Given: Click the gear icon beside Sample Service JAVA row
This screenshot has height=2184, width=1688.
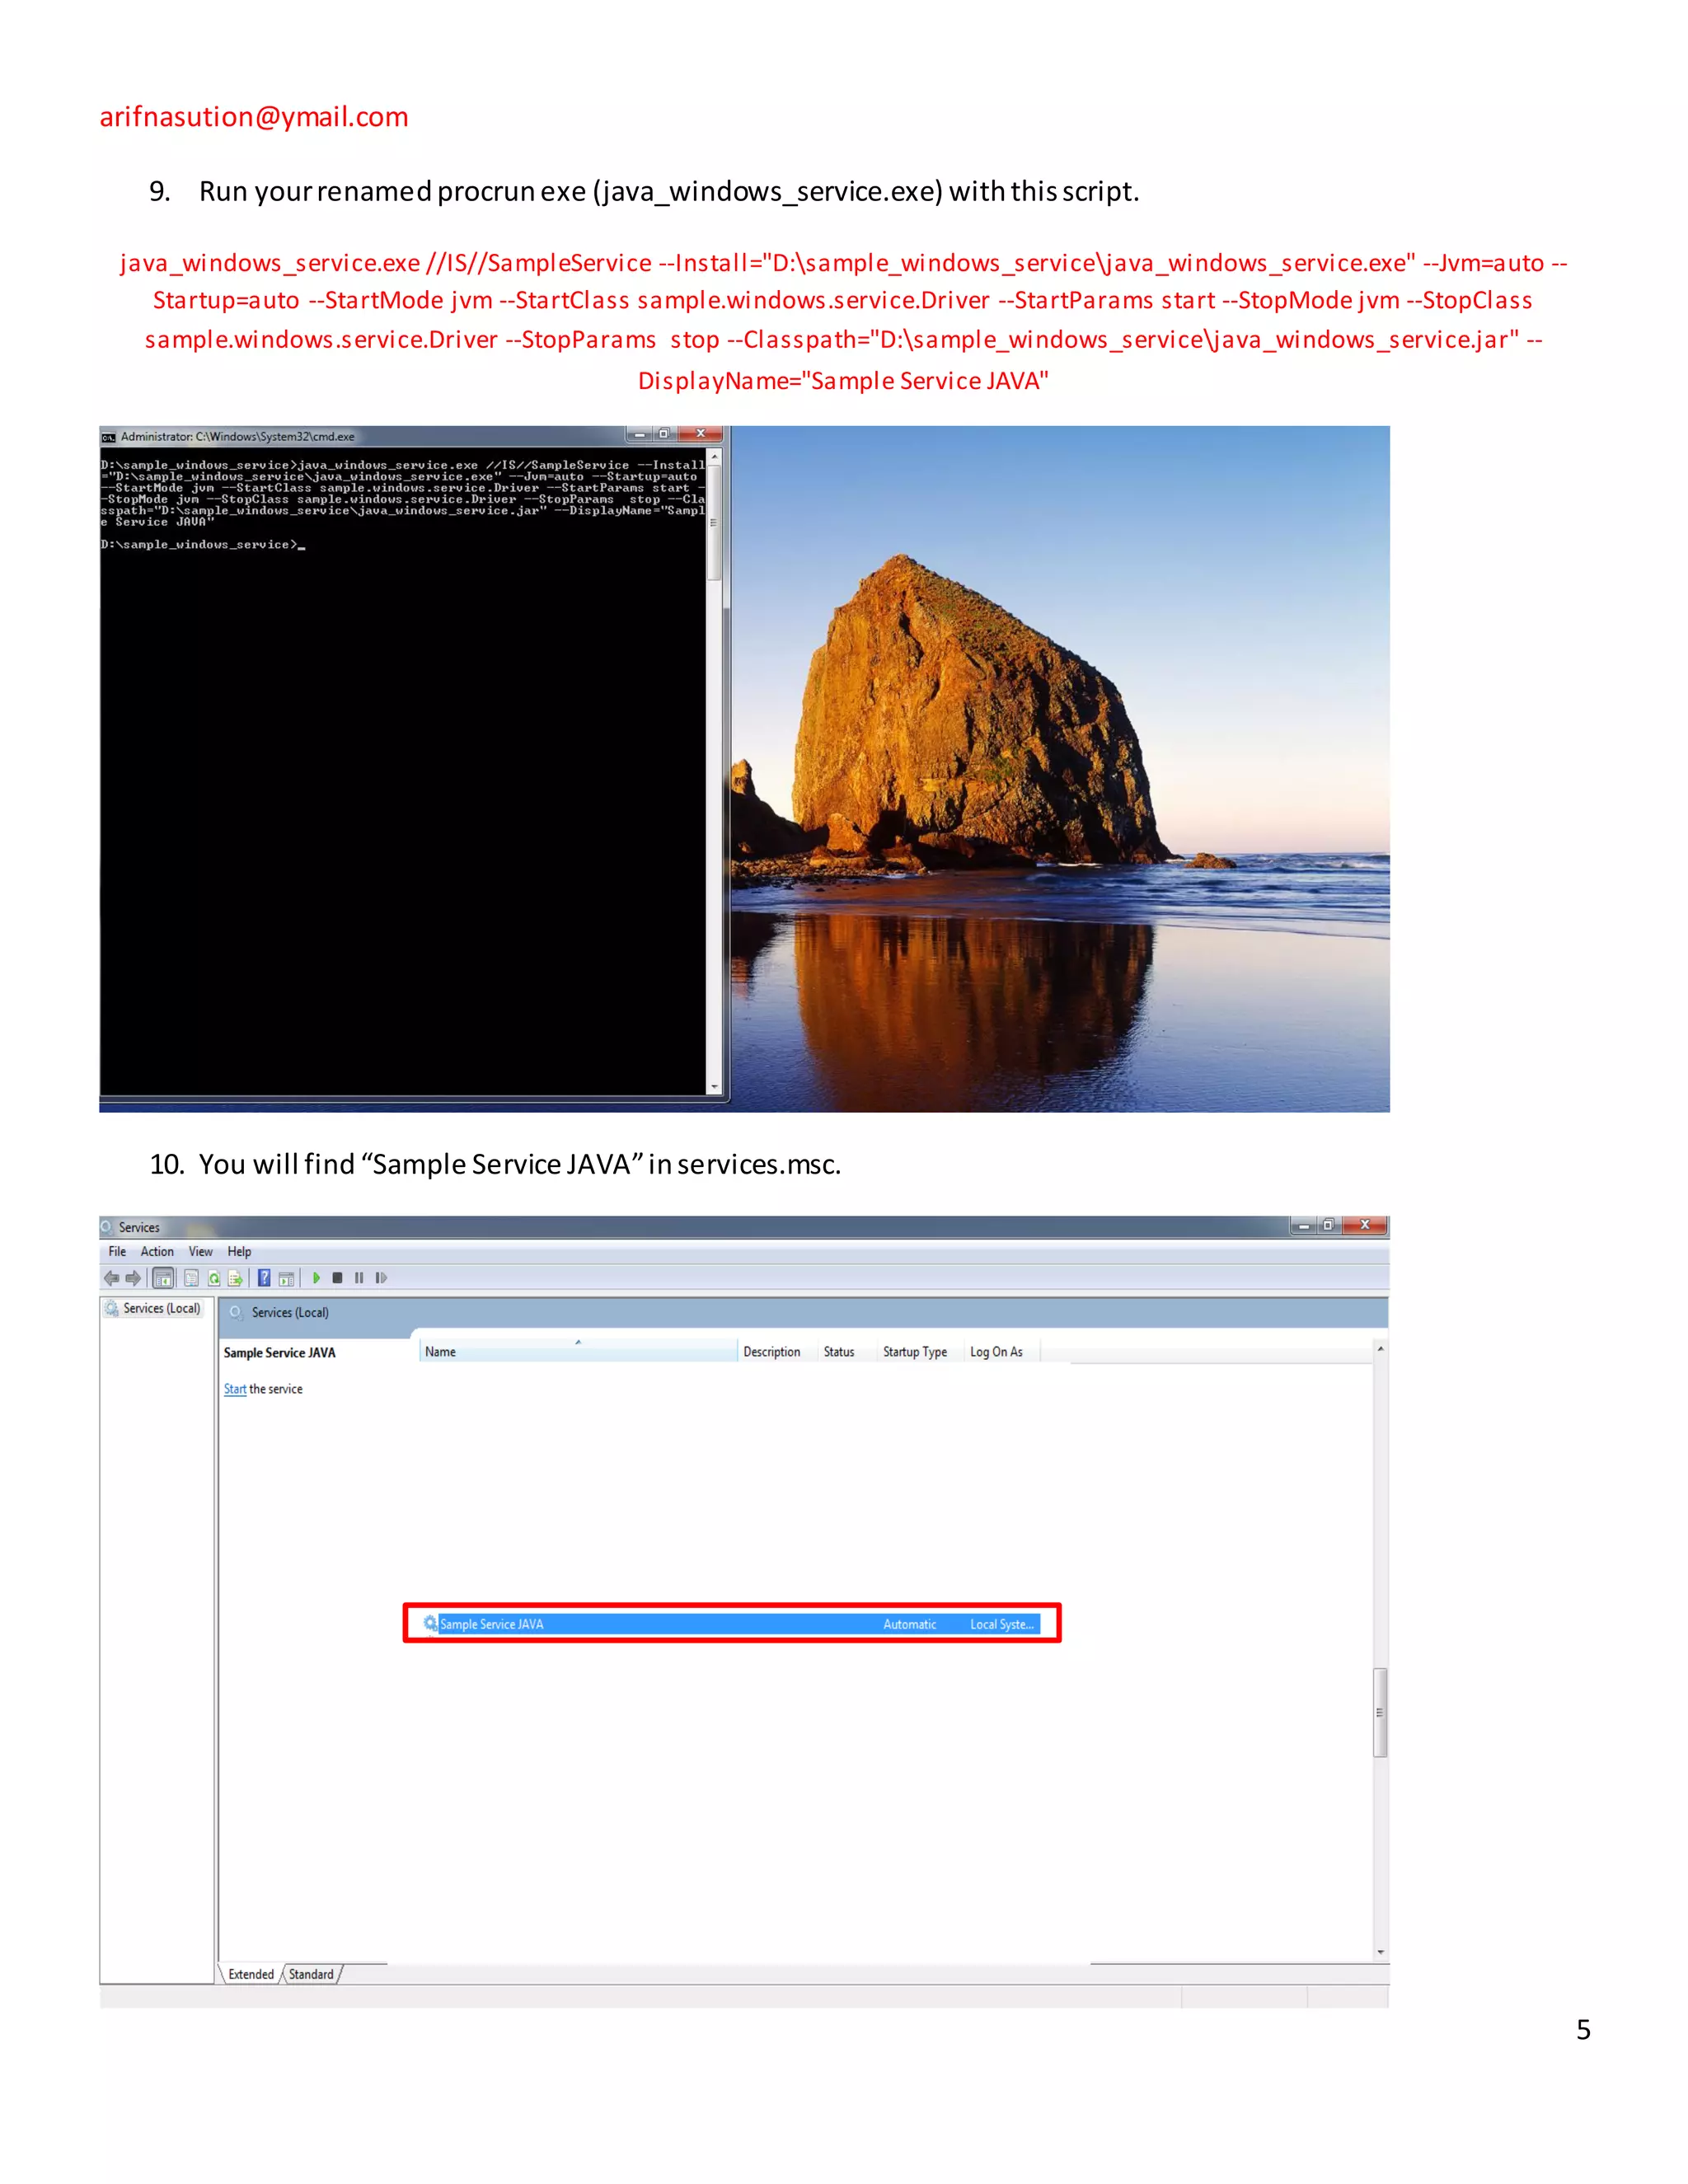Looking at the screenshot, I should click(x=430, y=1623).
